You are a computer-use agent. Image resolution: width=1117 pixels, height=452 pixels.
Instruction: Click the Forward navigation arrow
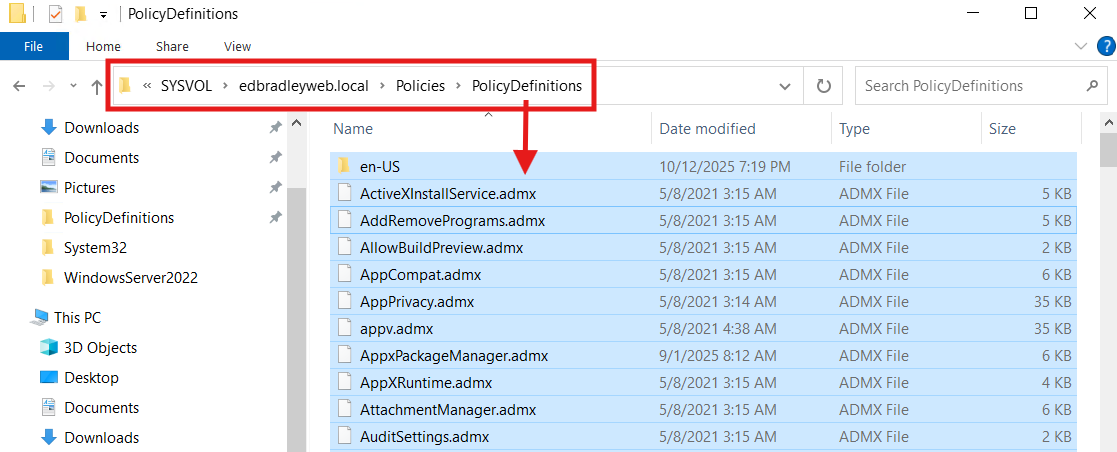tap(48, 86)
